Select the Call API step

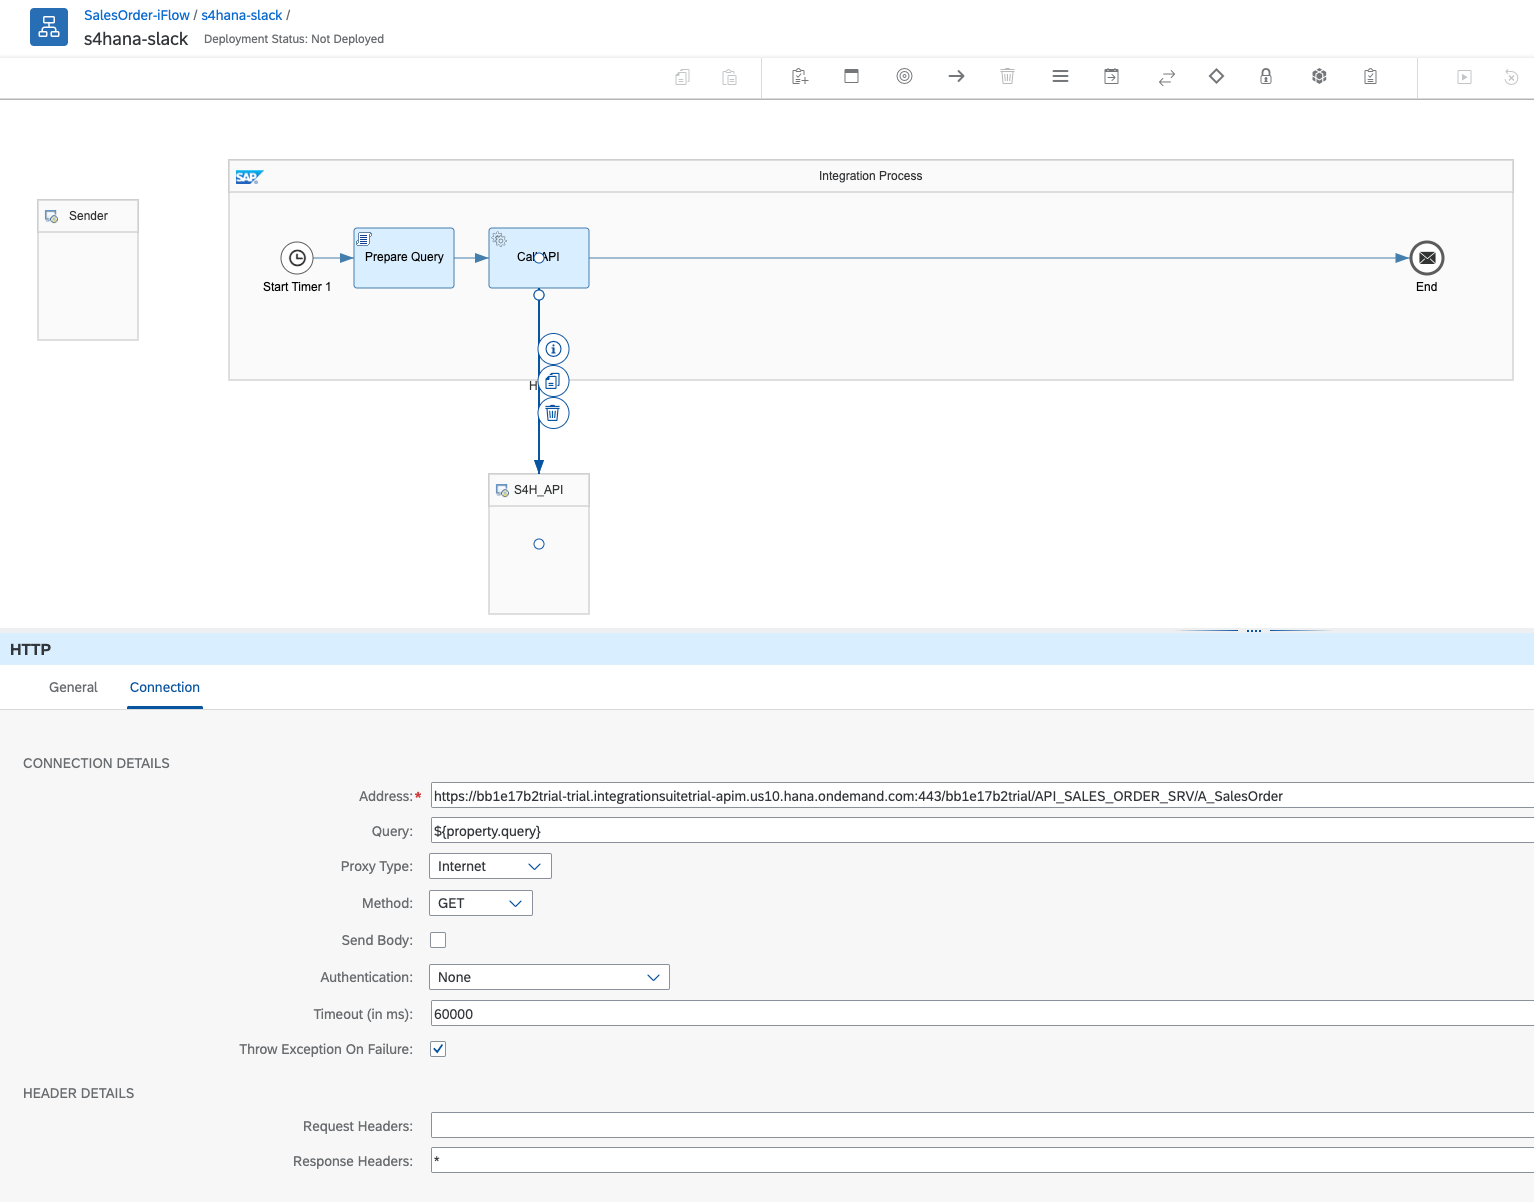click(539, 258)
